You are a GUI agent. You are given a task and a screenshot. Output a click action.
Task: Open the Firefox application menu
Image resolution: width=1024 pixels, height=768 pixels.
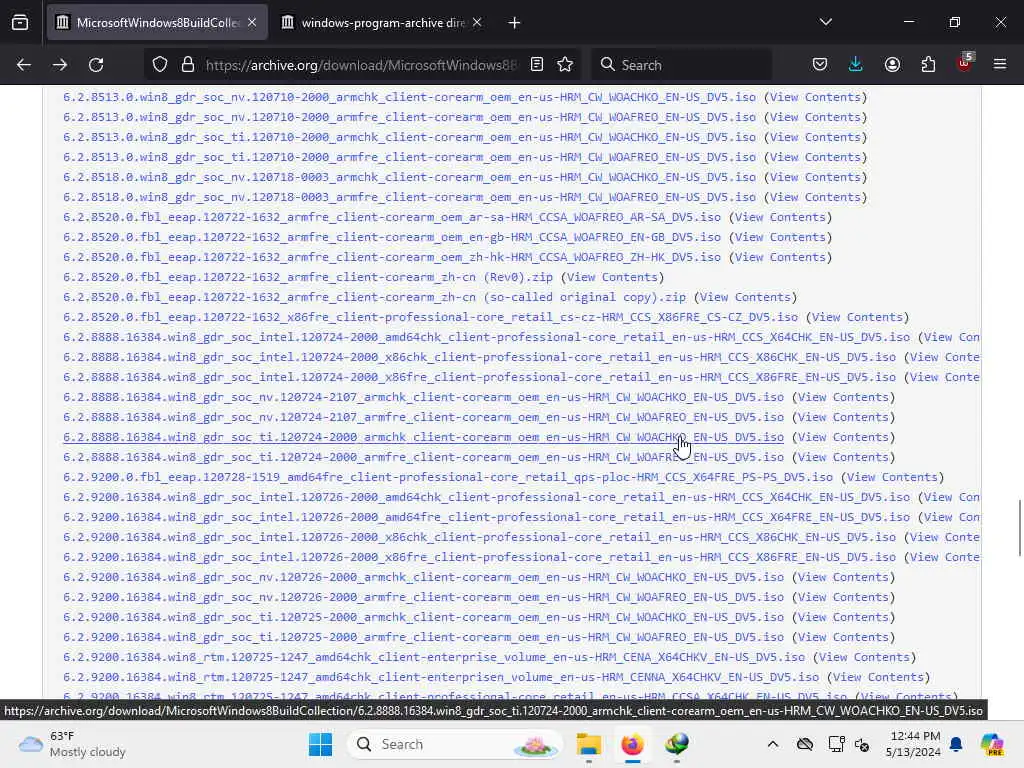1000,65
